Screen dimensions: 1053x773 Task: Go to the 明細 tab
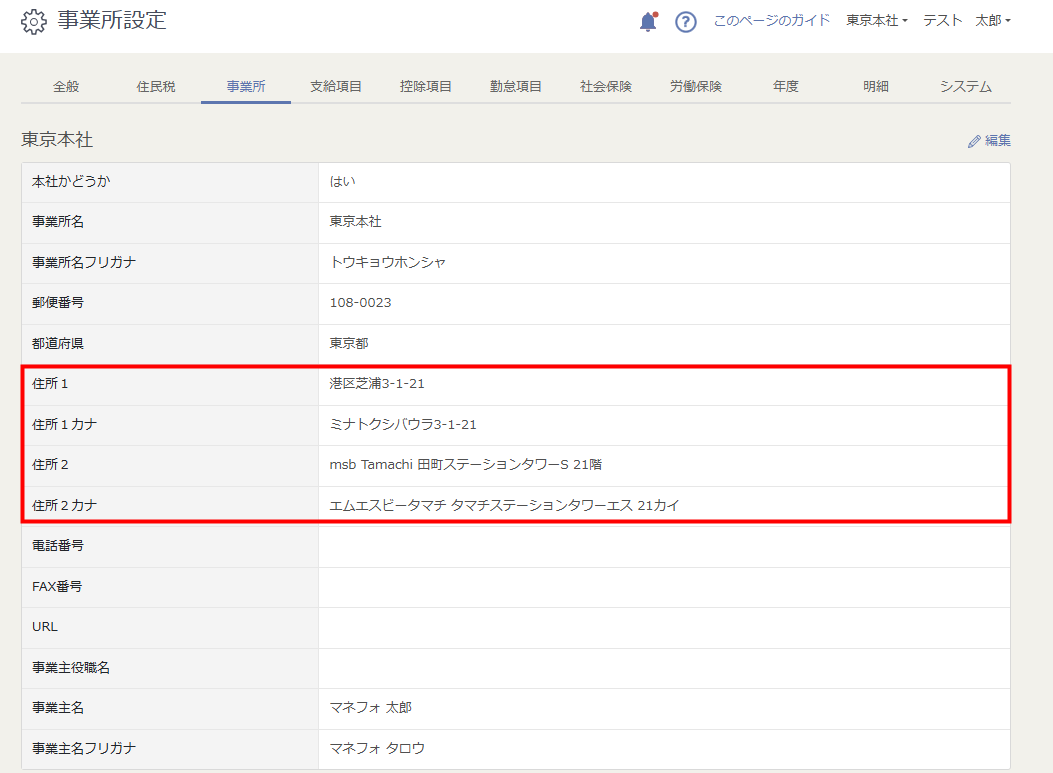click(x=876, y=87)
